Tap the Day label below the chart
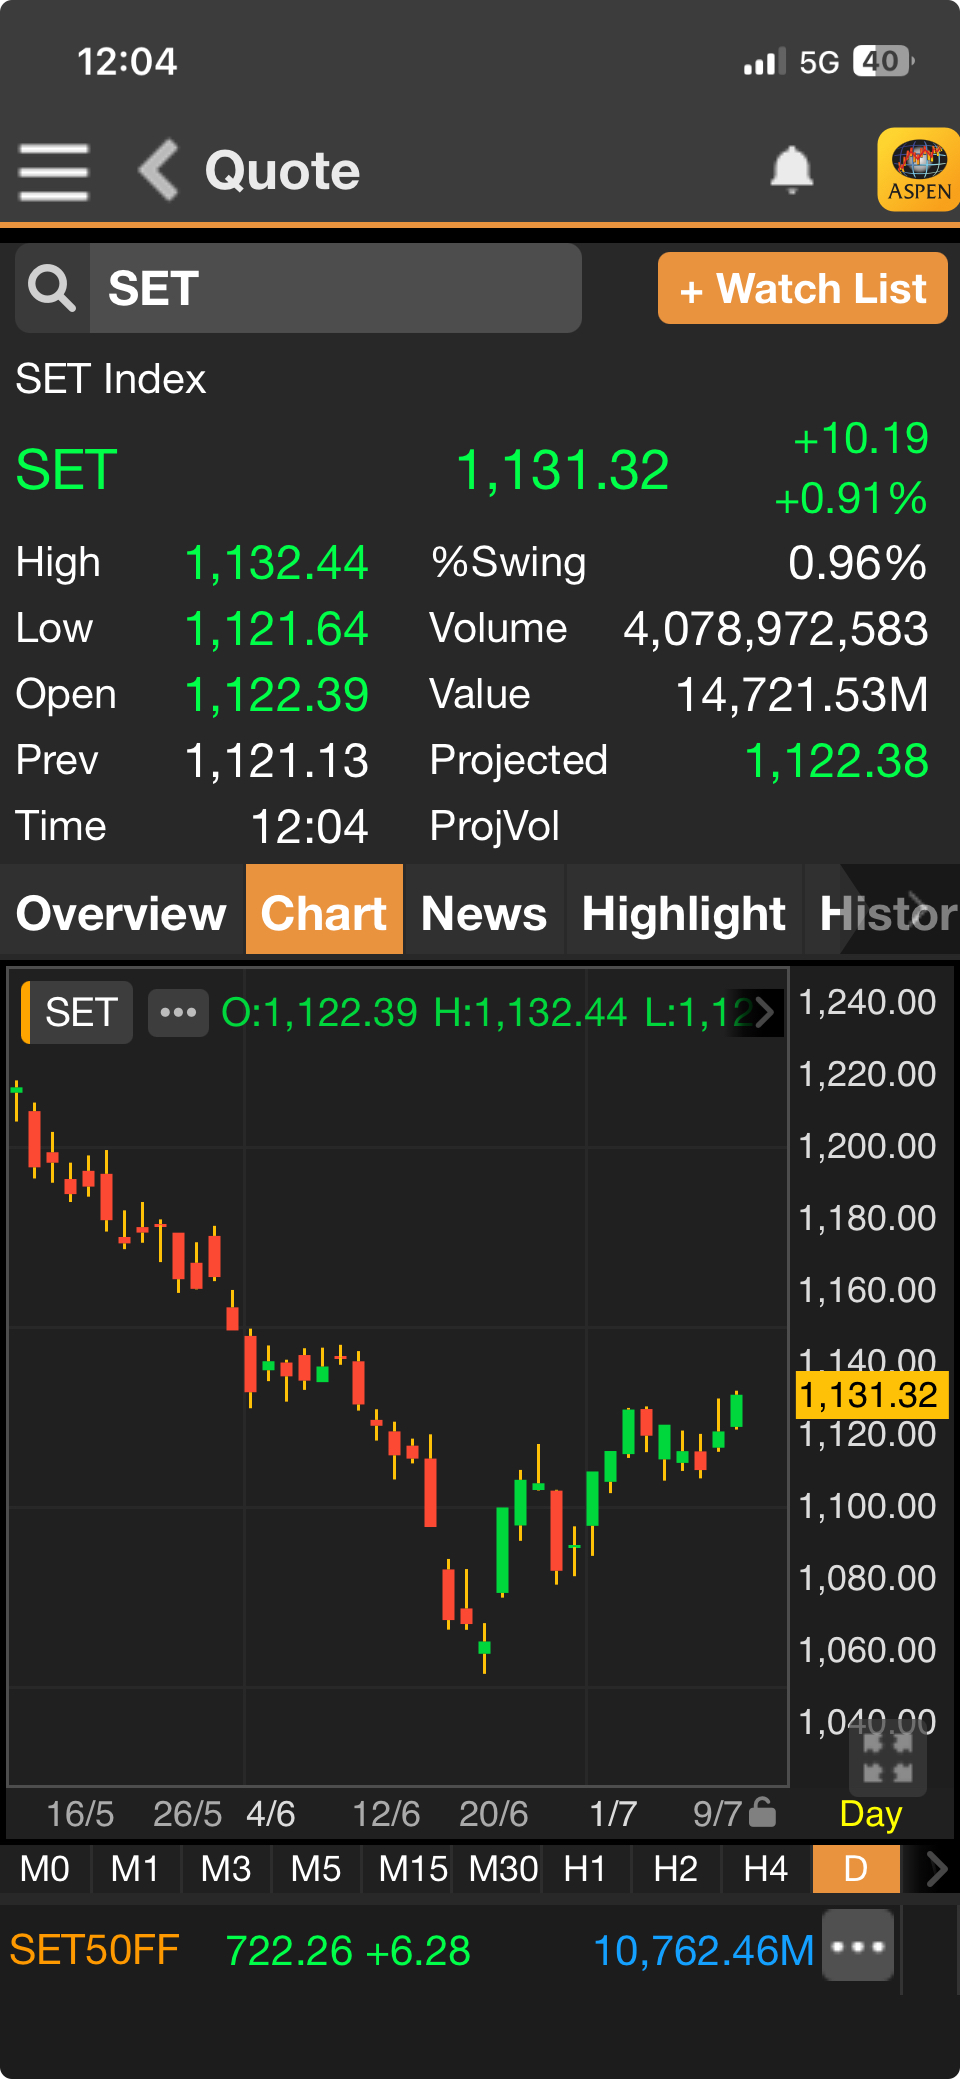The width and height of the screenshot is (960, 2079). pyautogui.click(x=871, y=1813)
